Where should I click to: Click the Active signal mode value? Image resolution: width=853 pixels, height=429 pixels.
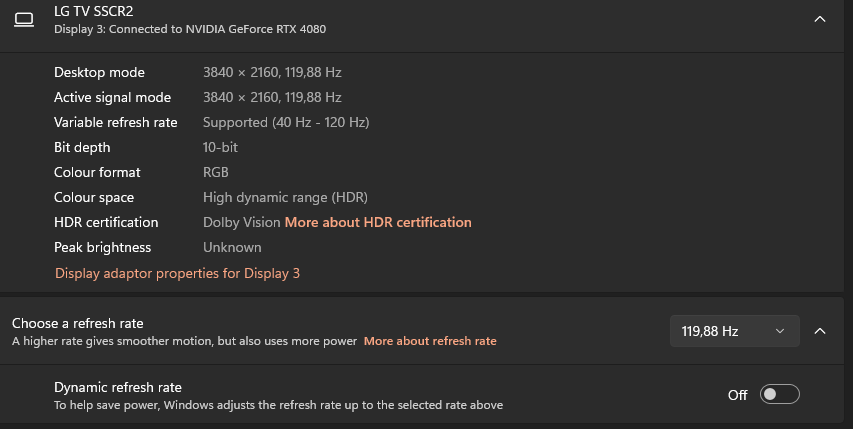click(x=272, y=97)
